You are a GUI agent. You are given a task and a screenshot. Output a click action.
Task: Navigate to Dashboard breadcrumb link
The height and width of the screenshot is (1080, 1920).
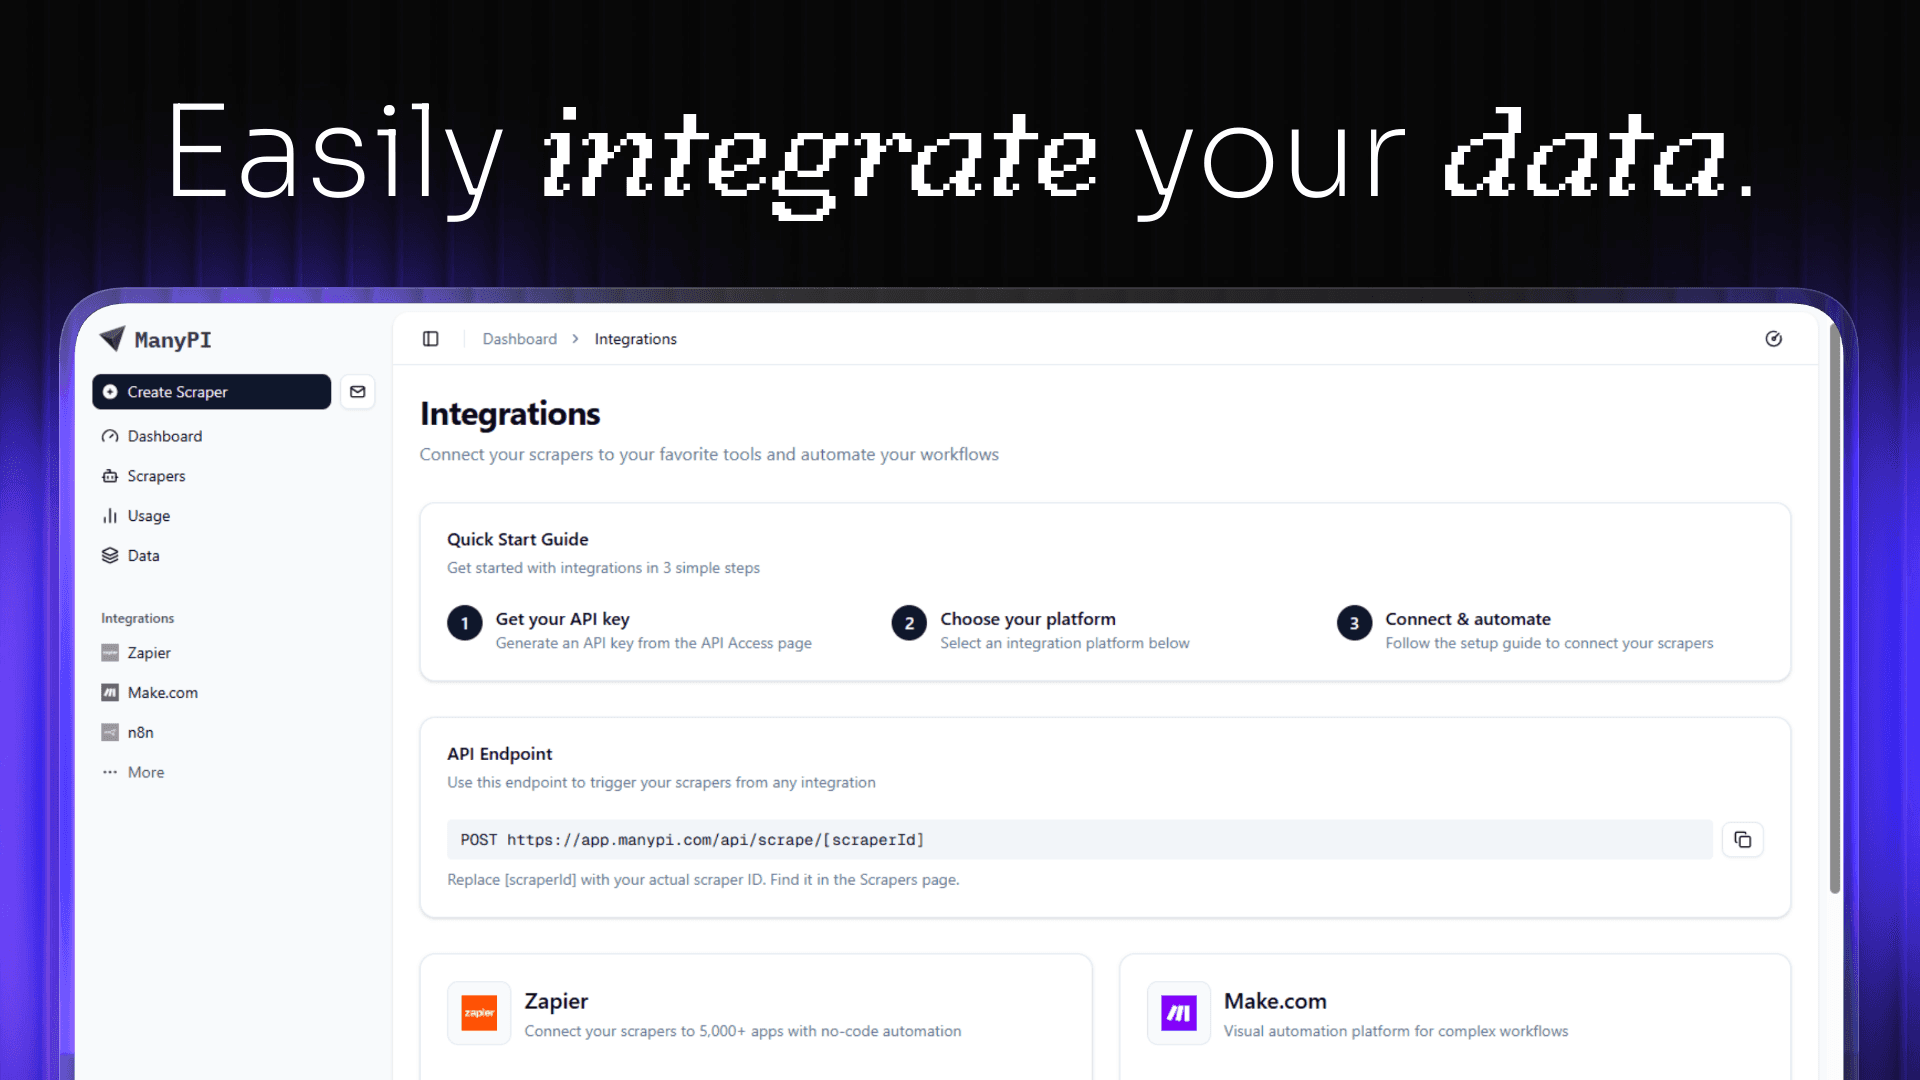(519, 339)
